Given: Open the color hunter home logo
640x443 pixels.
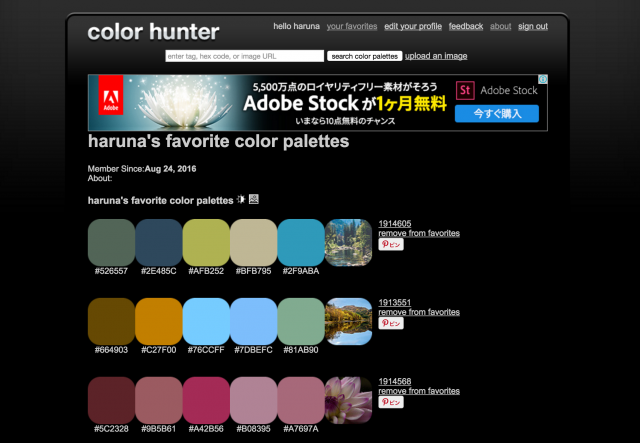Looking at the screenshot, I should coord(153,32).
